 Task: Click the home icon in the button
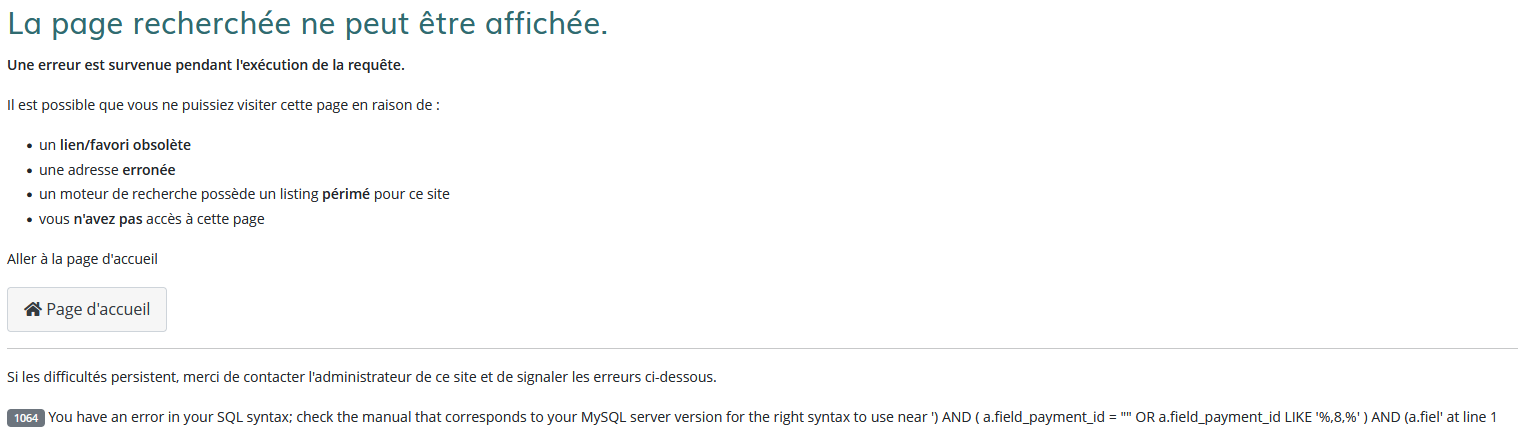pyautogui.click(x=33, y=310)
